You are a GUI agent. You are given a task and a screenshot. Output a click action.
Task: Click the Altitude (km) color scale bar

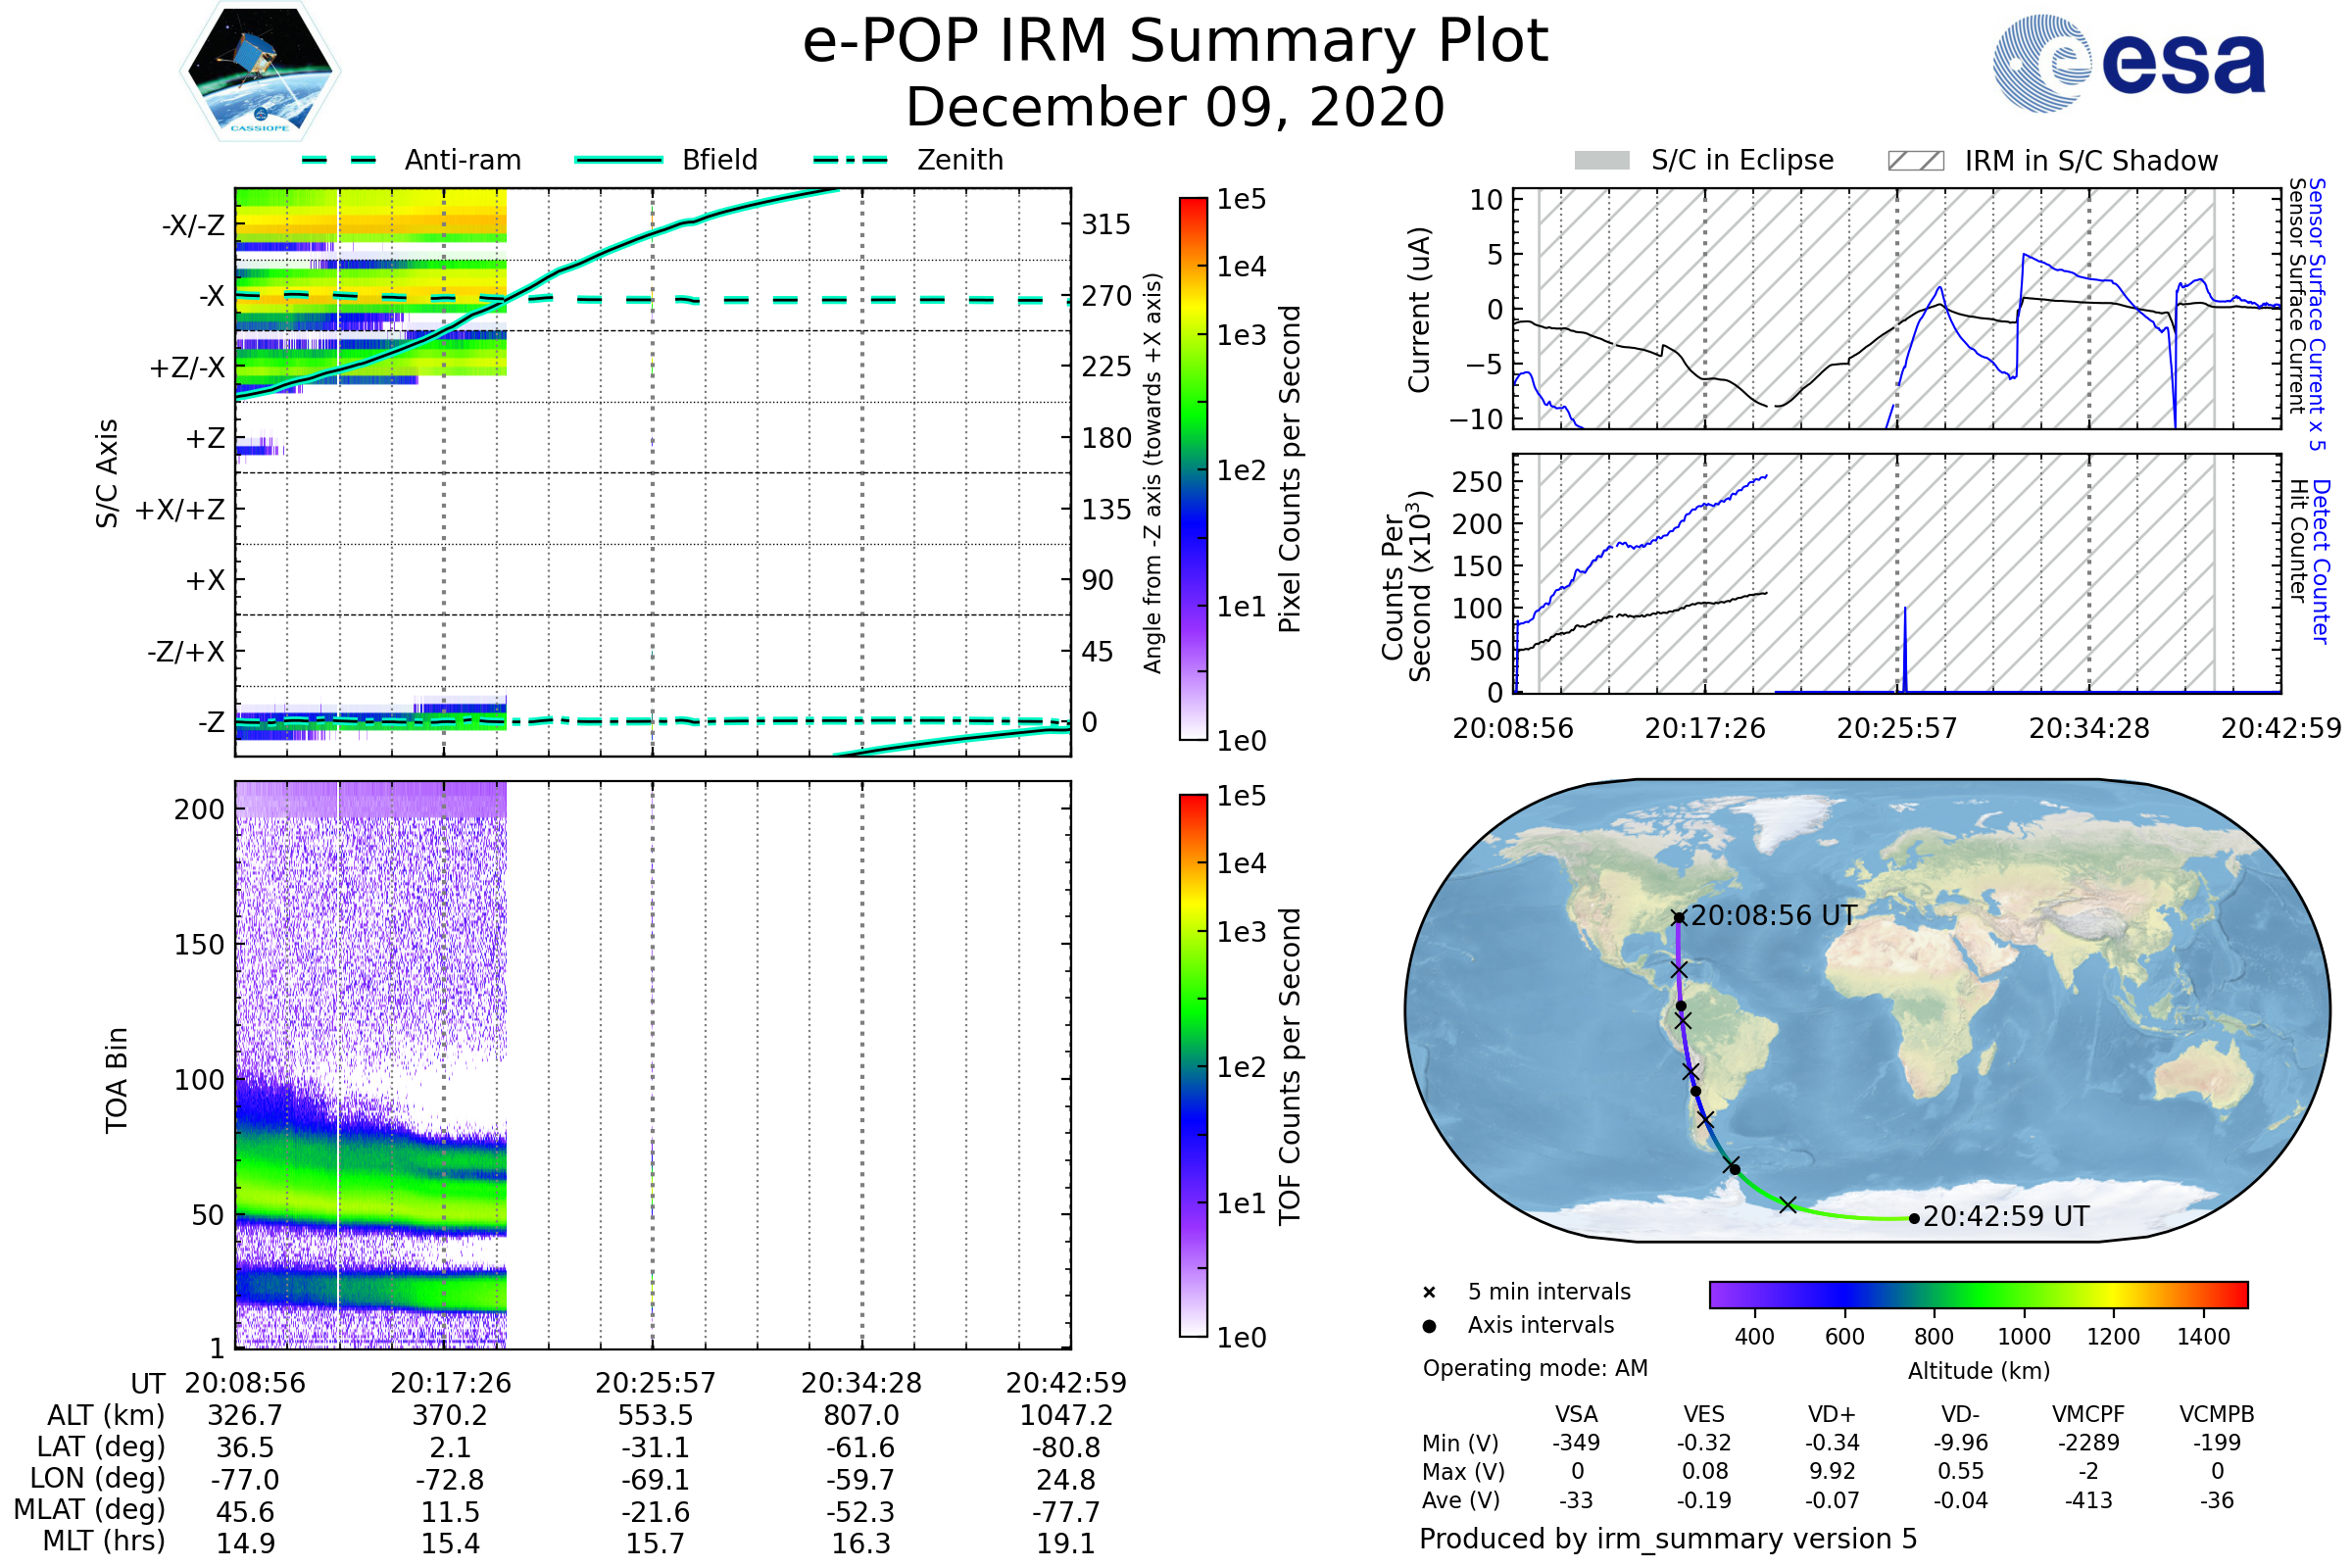point(1978,1294)
